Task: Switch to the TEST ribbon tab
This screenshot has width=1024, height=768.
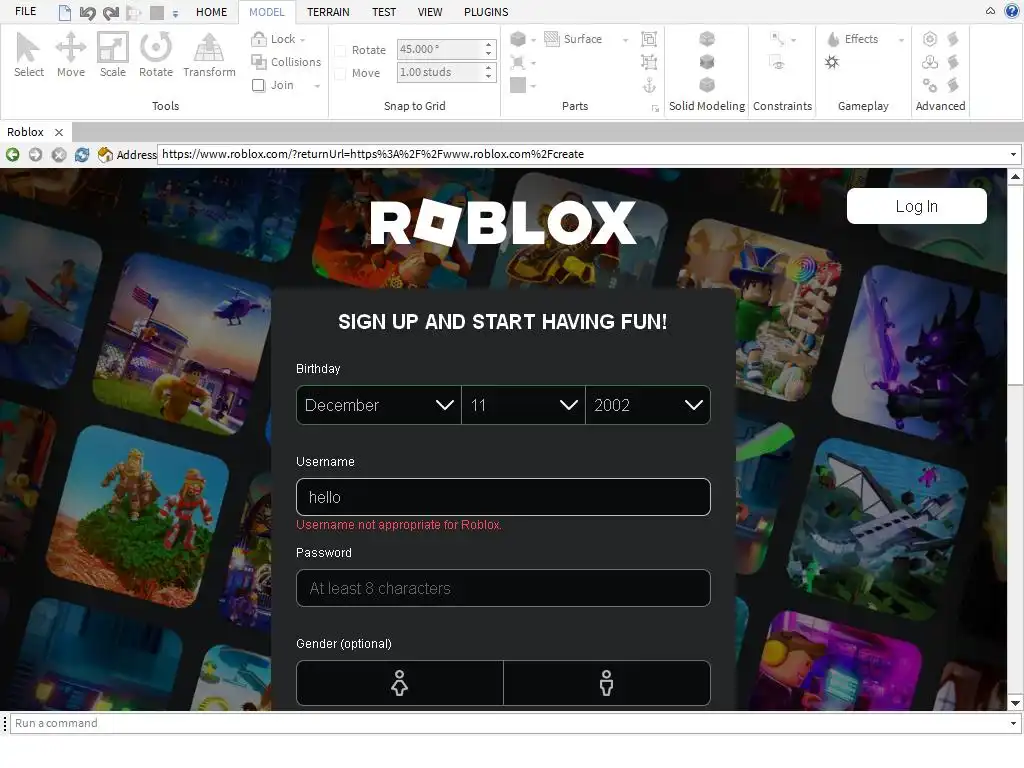Action: point(384,12)
